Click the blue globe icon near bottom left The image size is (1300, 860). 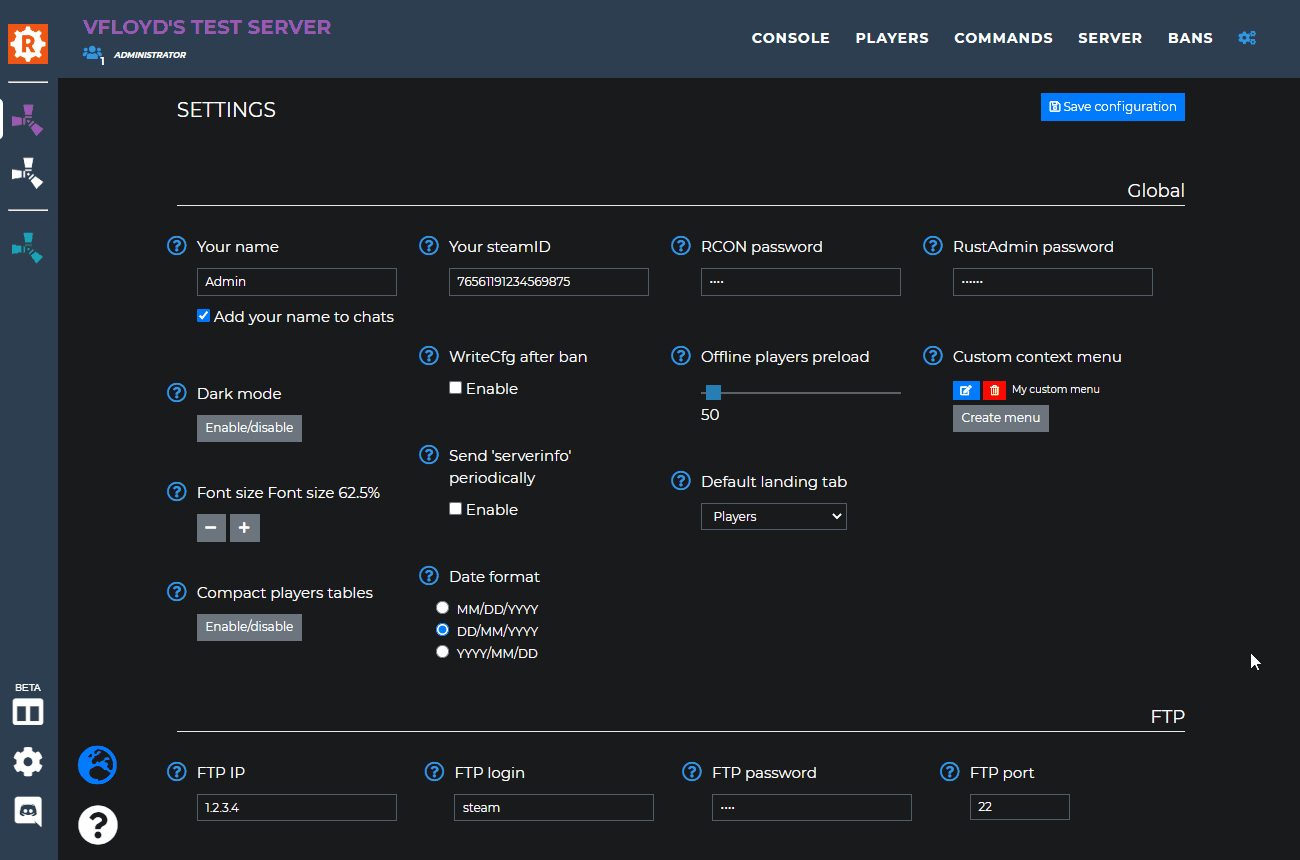[x=97, y=763]
